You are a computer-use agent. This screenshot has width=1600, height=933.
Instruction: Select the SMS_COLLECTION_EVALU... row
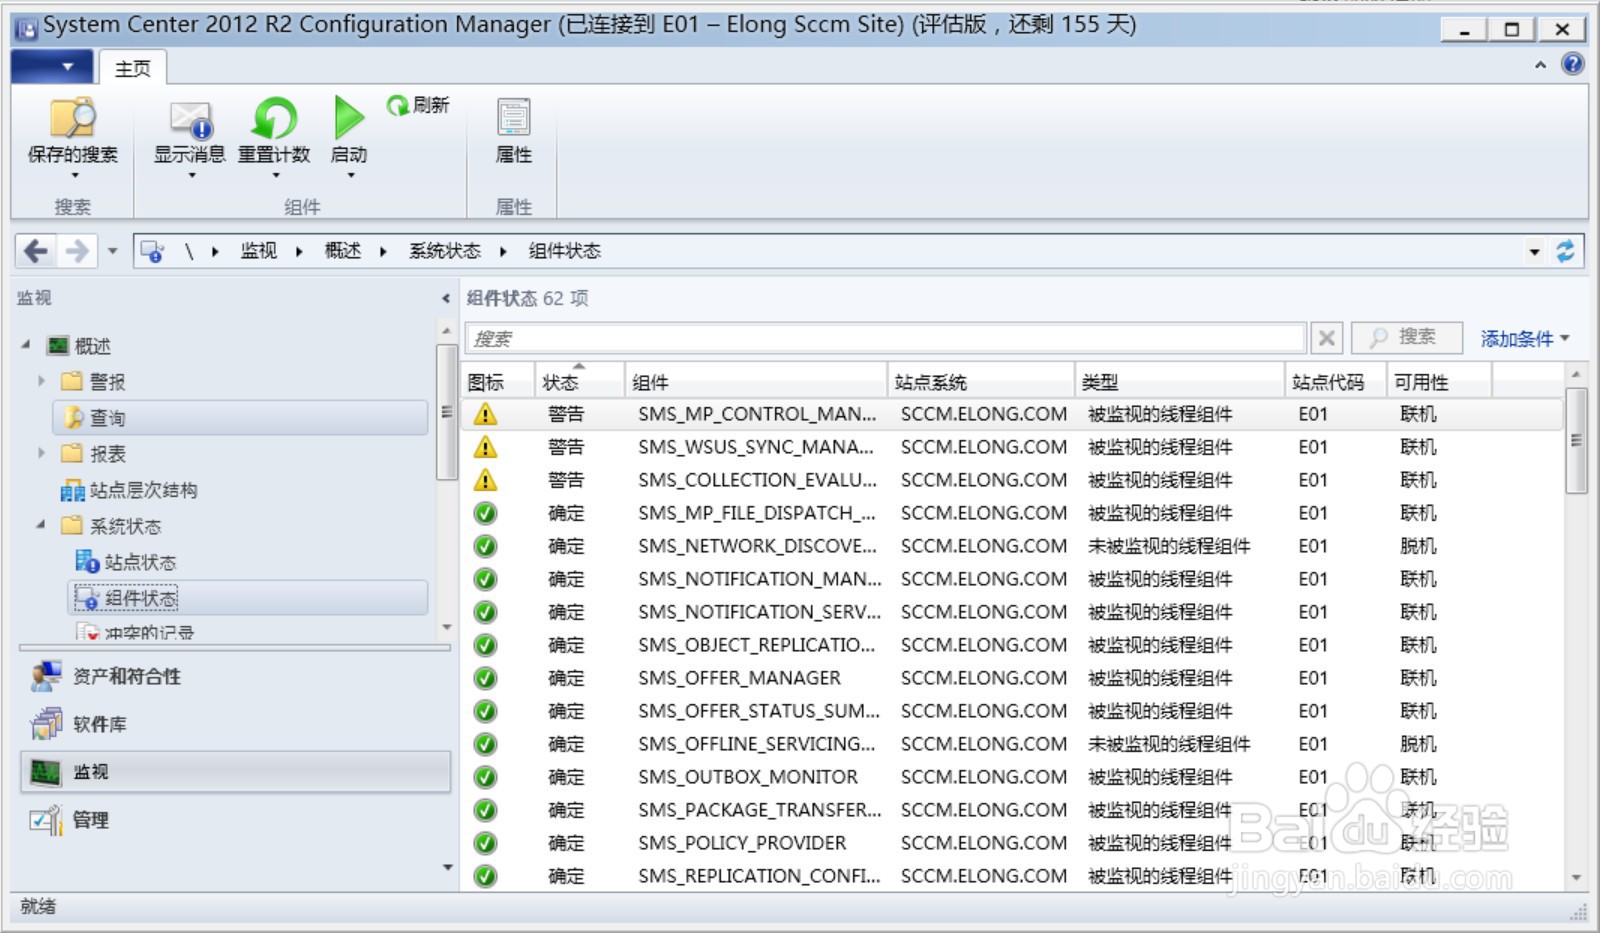pyautogui.click(x=1013, y=480)
